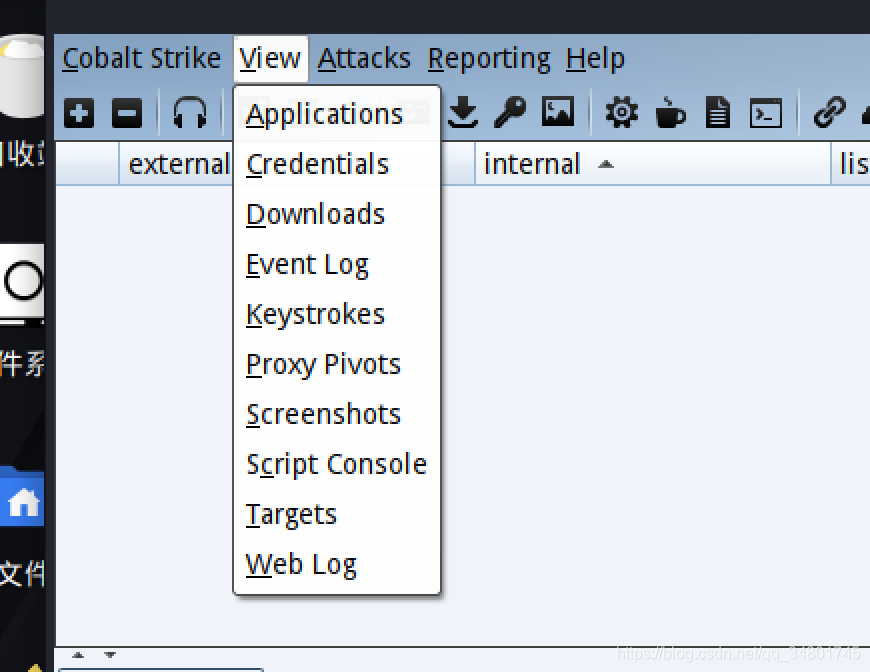Open Listeners via the headphones icon
870x672 pixels.
point(190,113)
